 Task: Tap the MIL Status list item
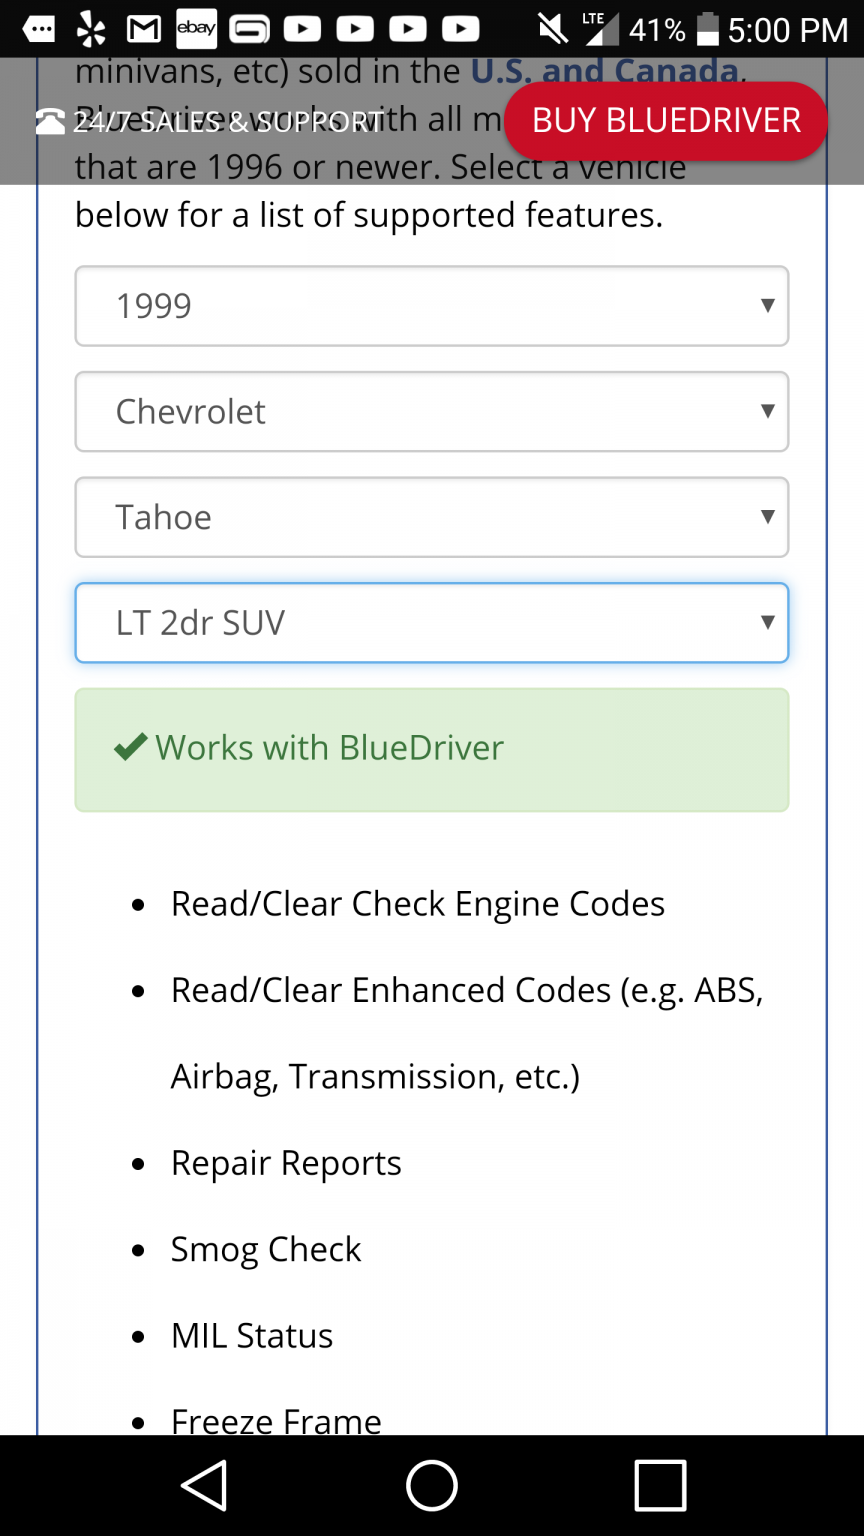click(252, 1336)
